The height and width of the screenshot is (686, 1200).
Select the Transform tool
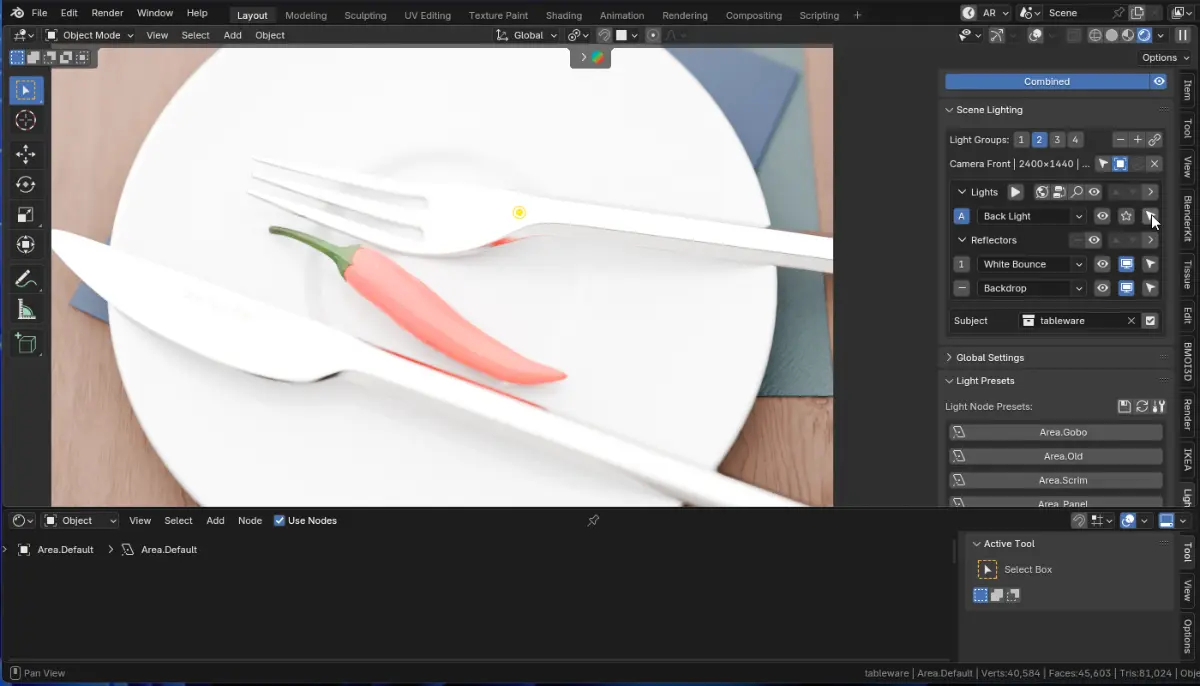[x=26, y=244]
